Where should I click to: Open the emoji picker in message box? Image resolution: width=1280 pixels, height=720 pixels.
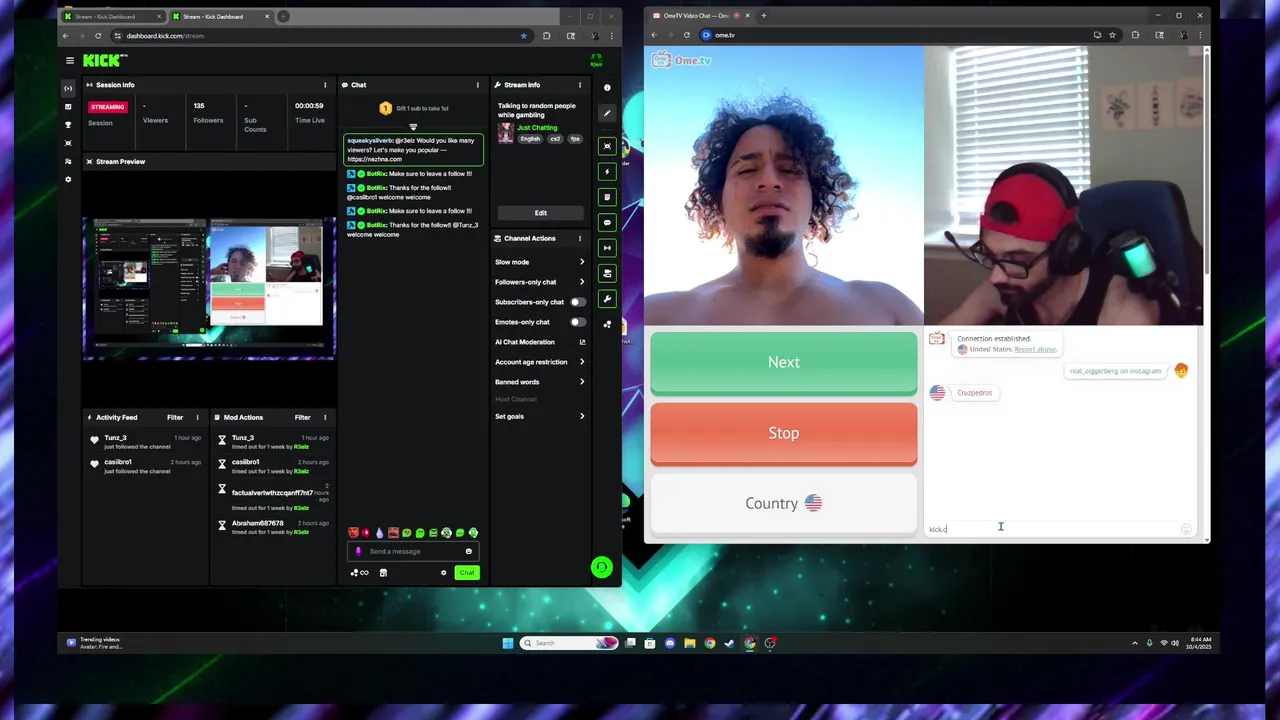click(468, 551)
